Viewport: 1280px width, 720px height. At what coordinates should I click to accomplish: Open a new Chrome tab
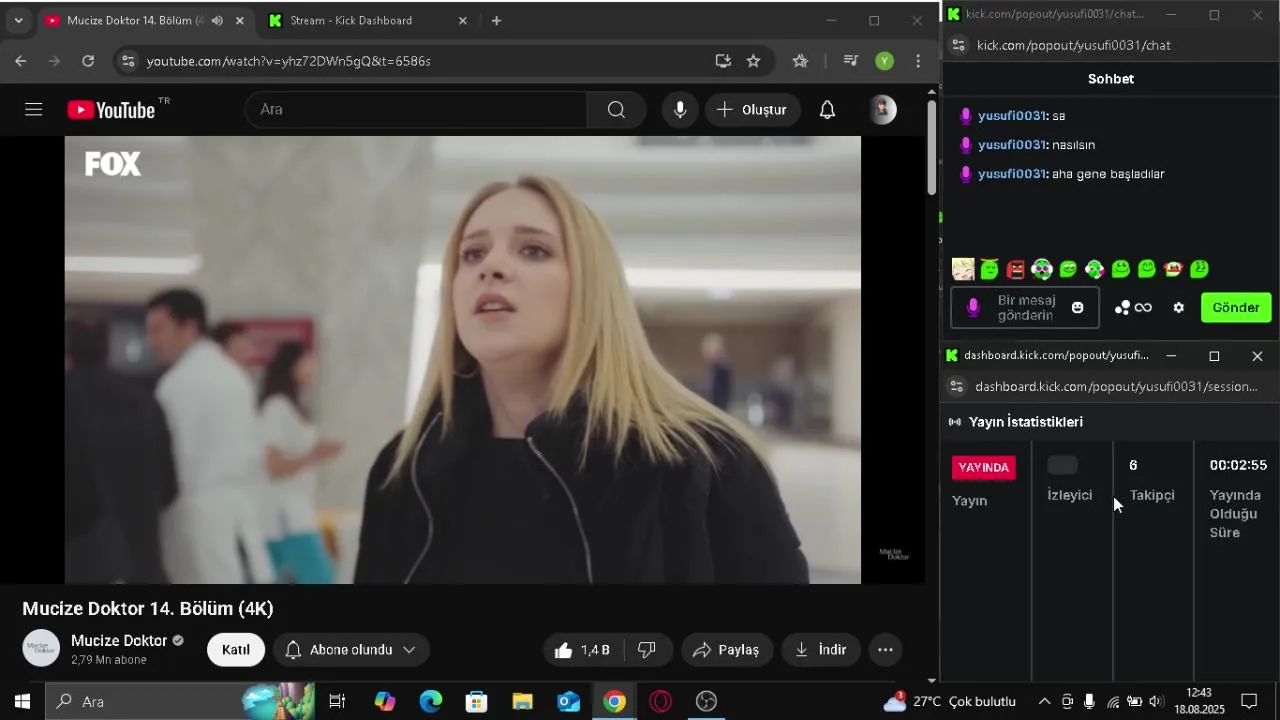[x=497, y=21]
